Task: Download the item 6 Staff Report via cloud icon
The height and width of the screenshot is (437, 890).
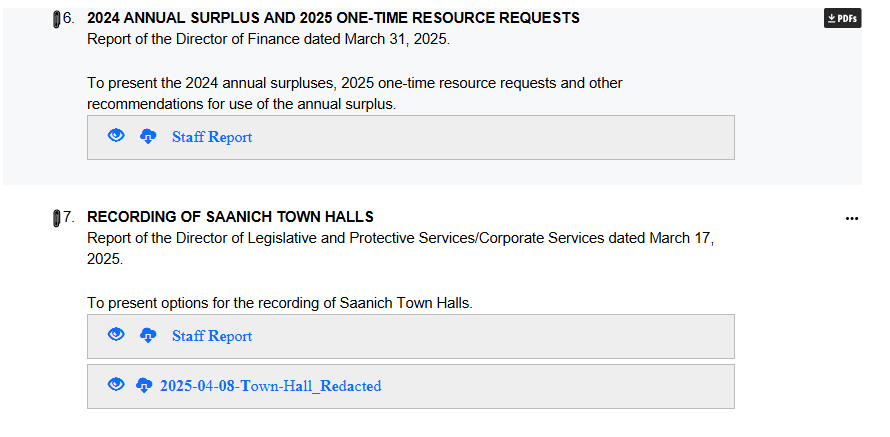Action: [148, 137]
